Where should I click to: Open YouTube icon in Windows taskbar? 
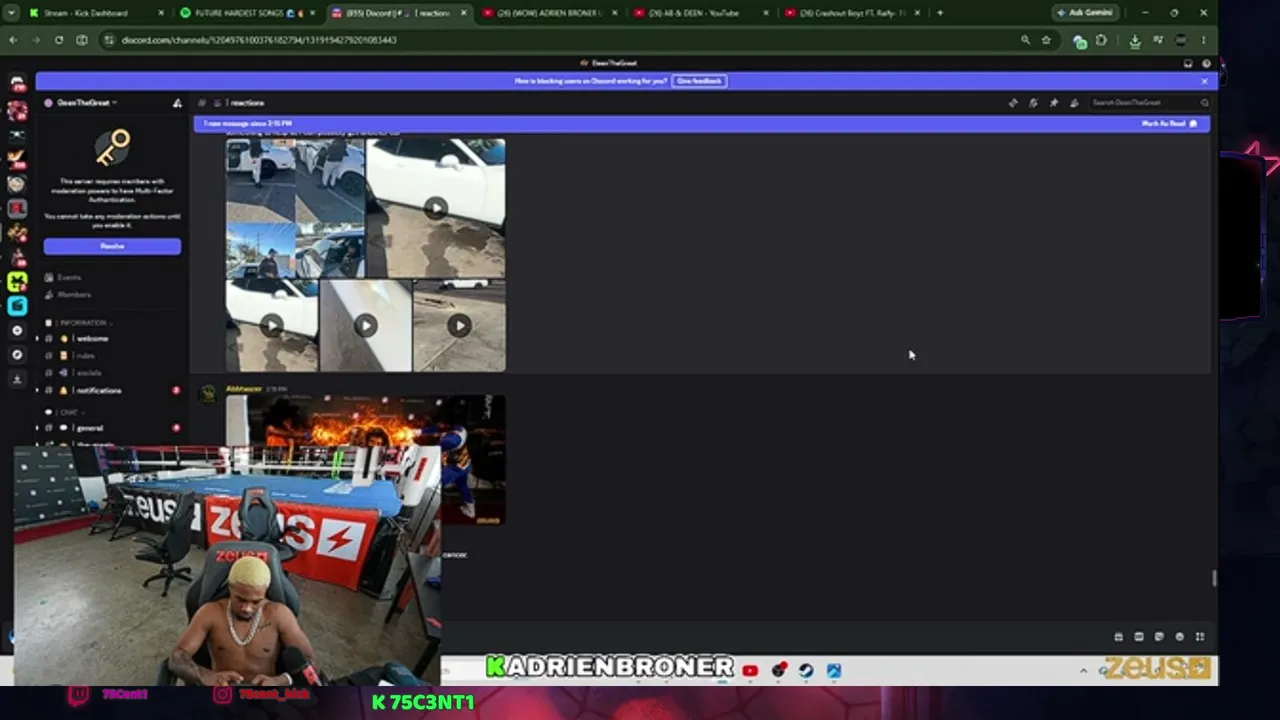750,670
